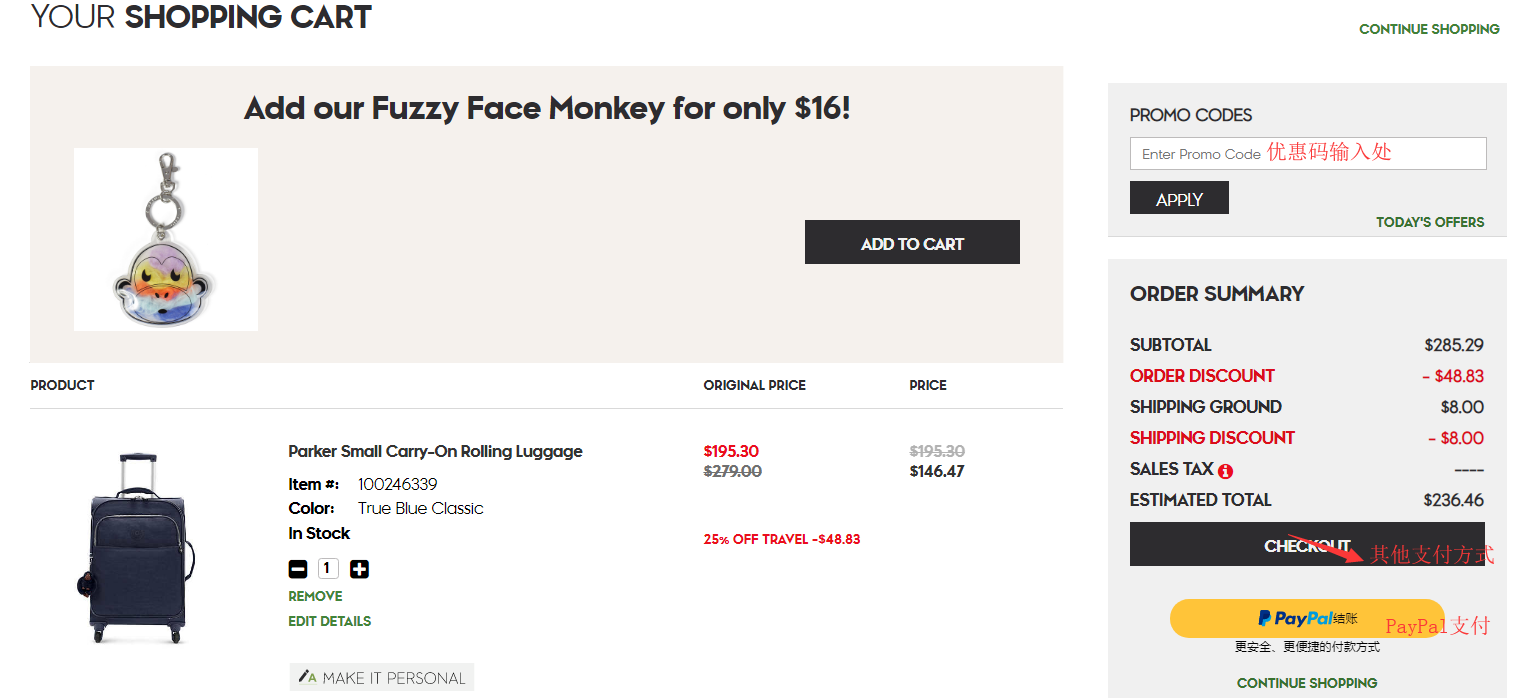
Task: Click the 25% Off Travel promotion text
Action: point(781,539)
